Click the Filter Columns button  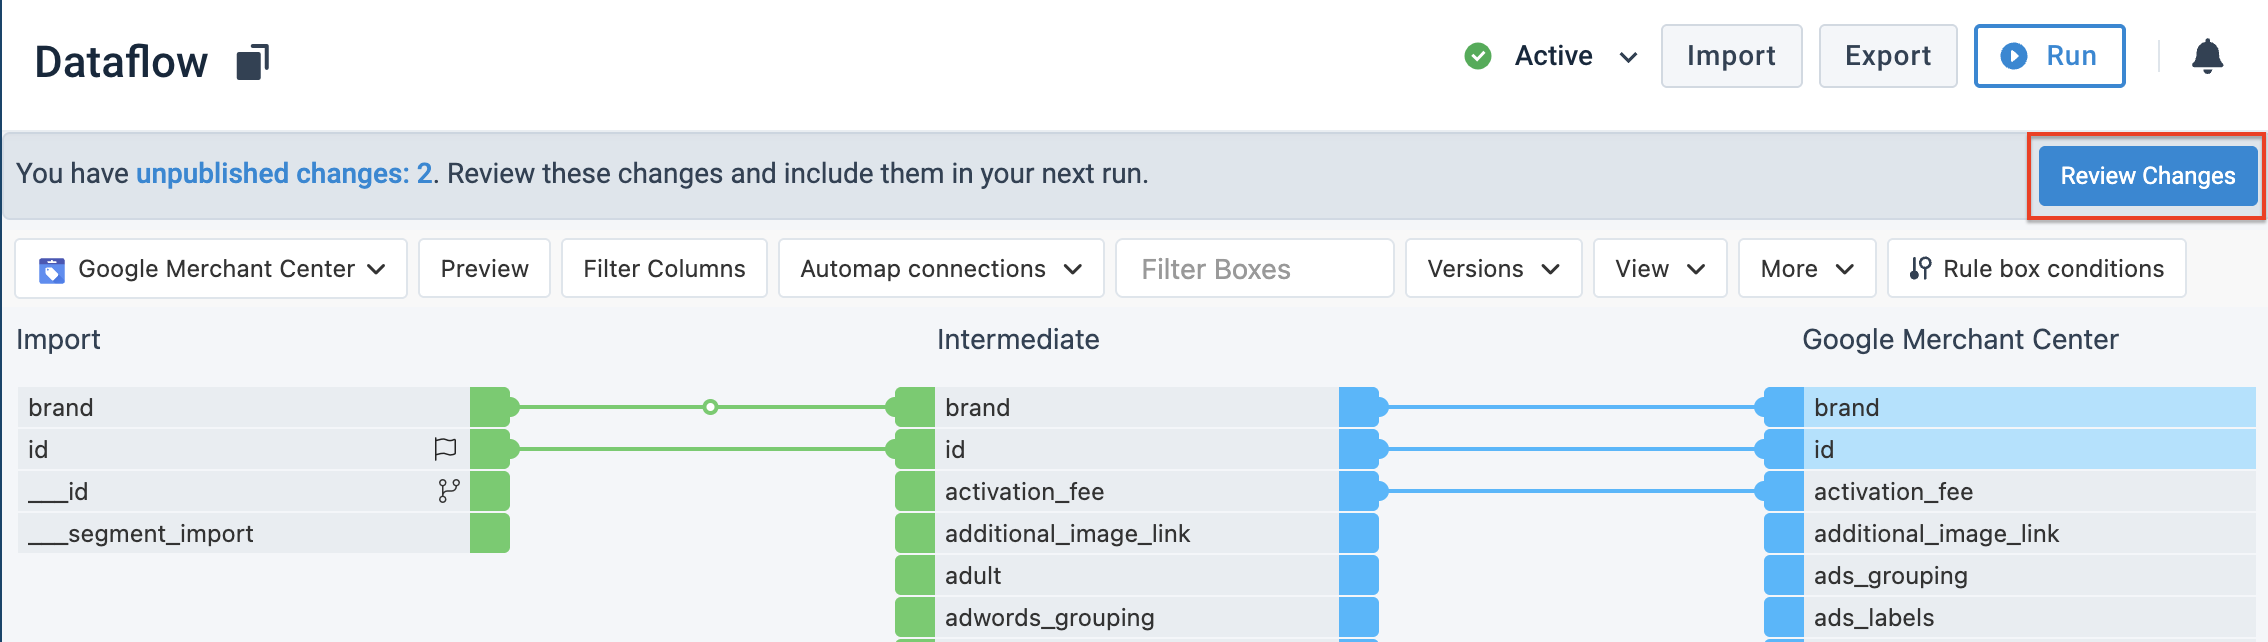pyautogui.click(x=664, y=268)
